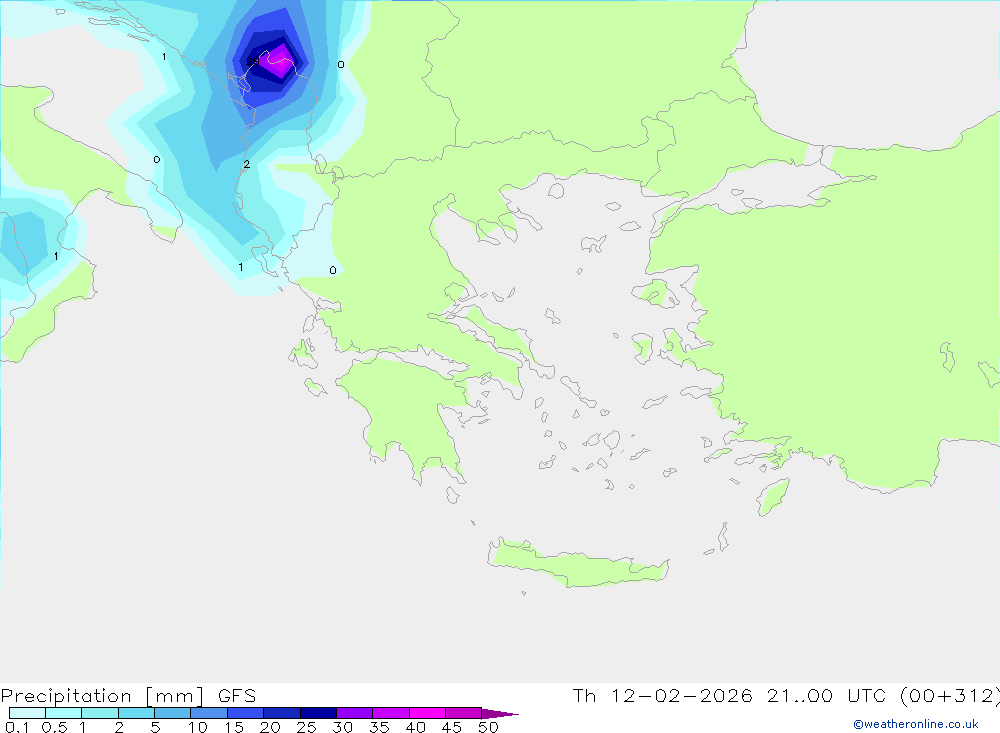Image resolution: width=1000 pixels, height=733 pixels.
Task: Click the 45–50 mm legend color swatch
Action: [463, 713]
